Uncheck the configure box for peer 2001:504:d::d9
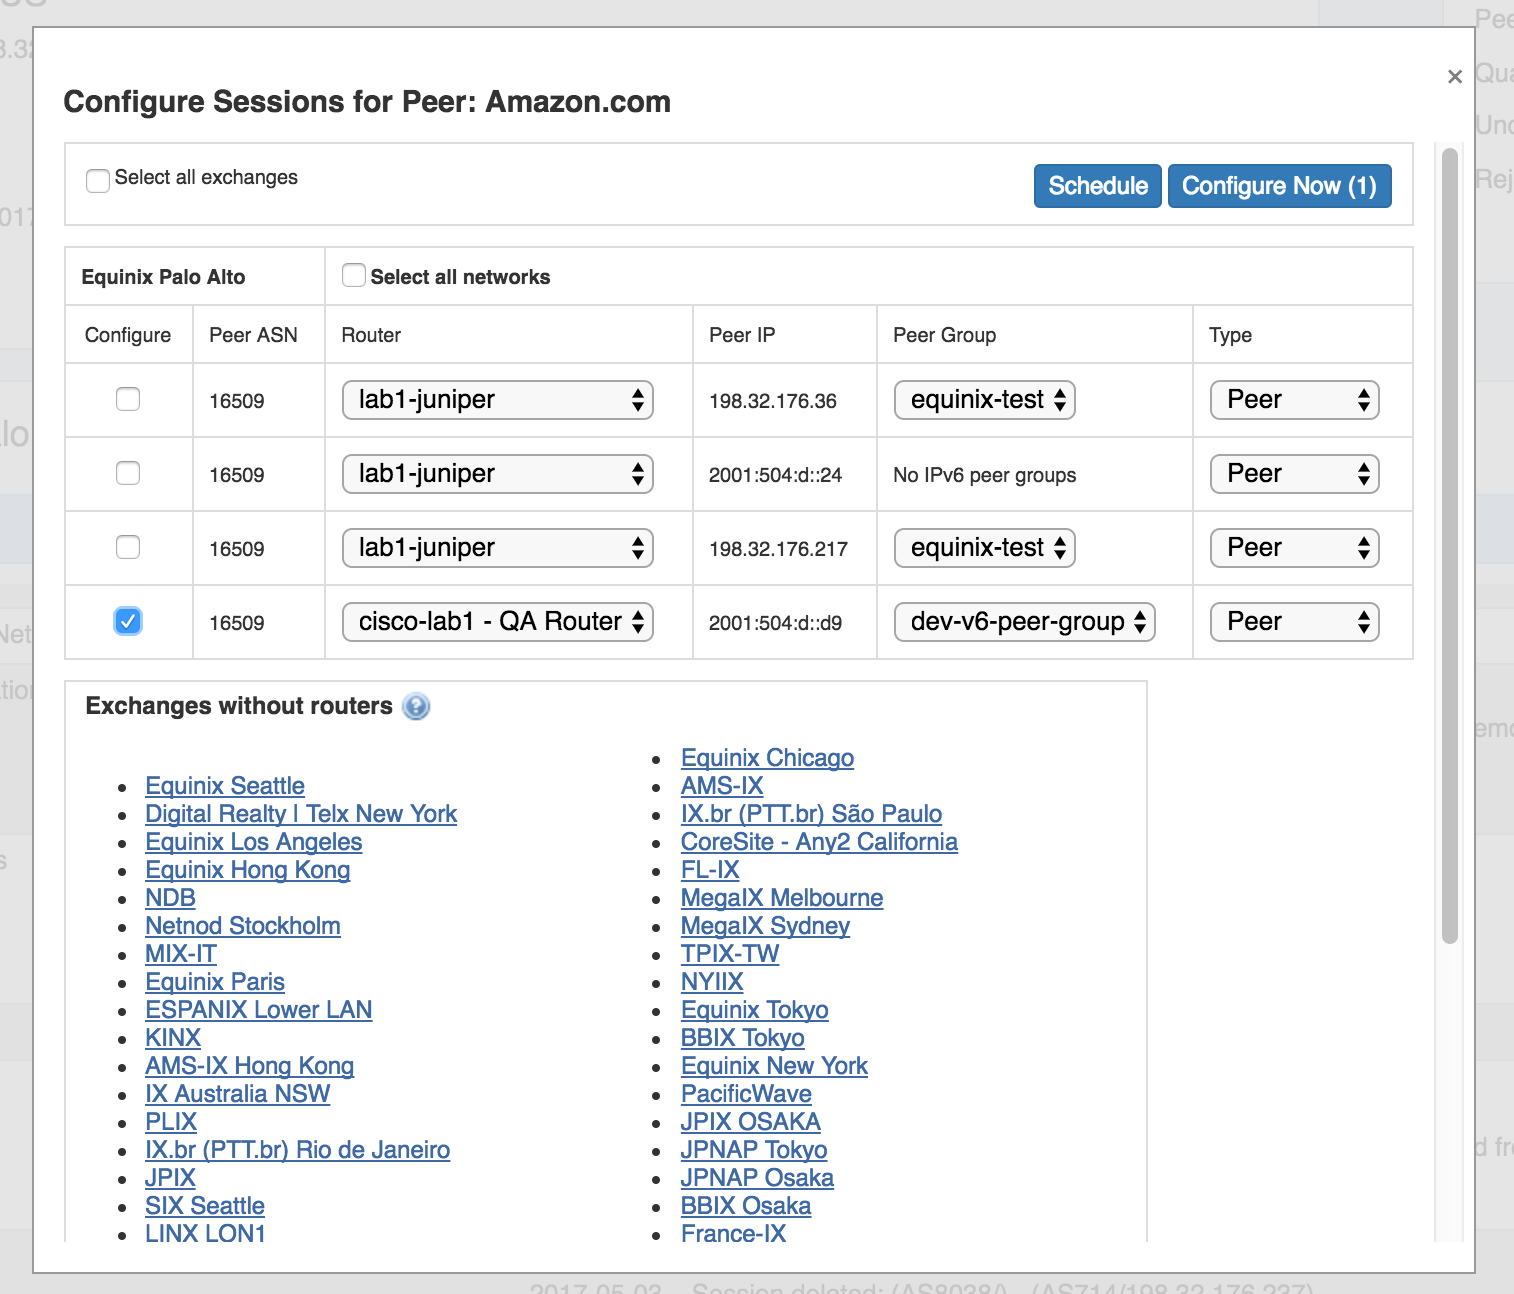 pos(128,621)
